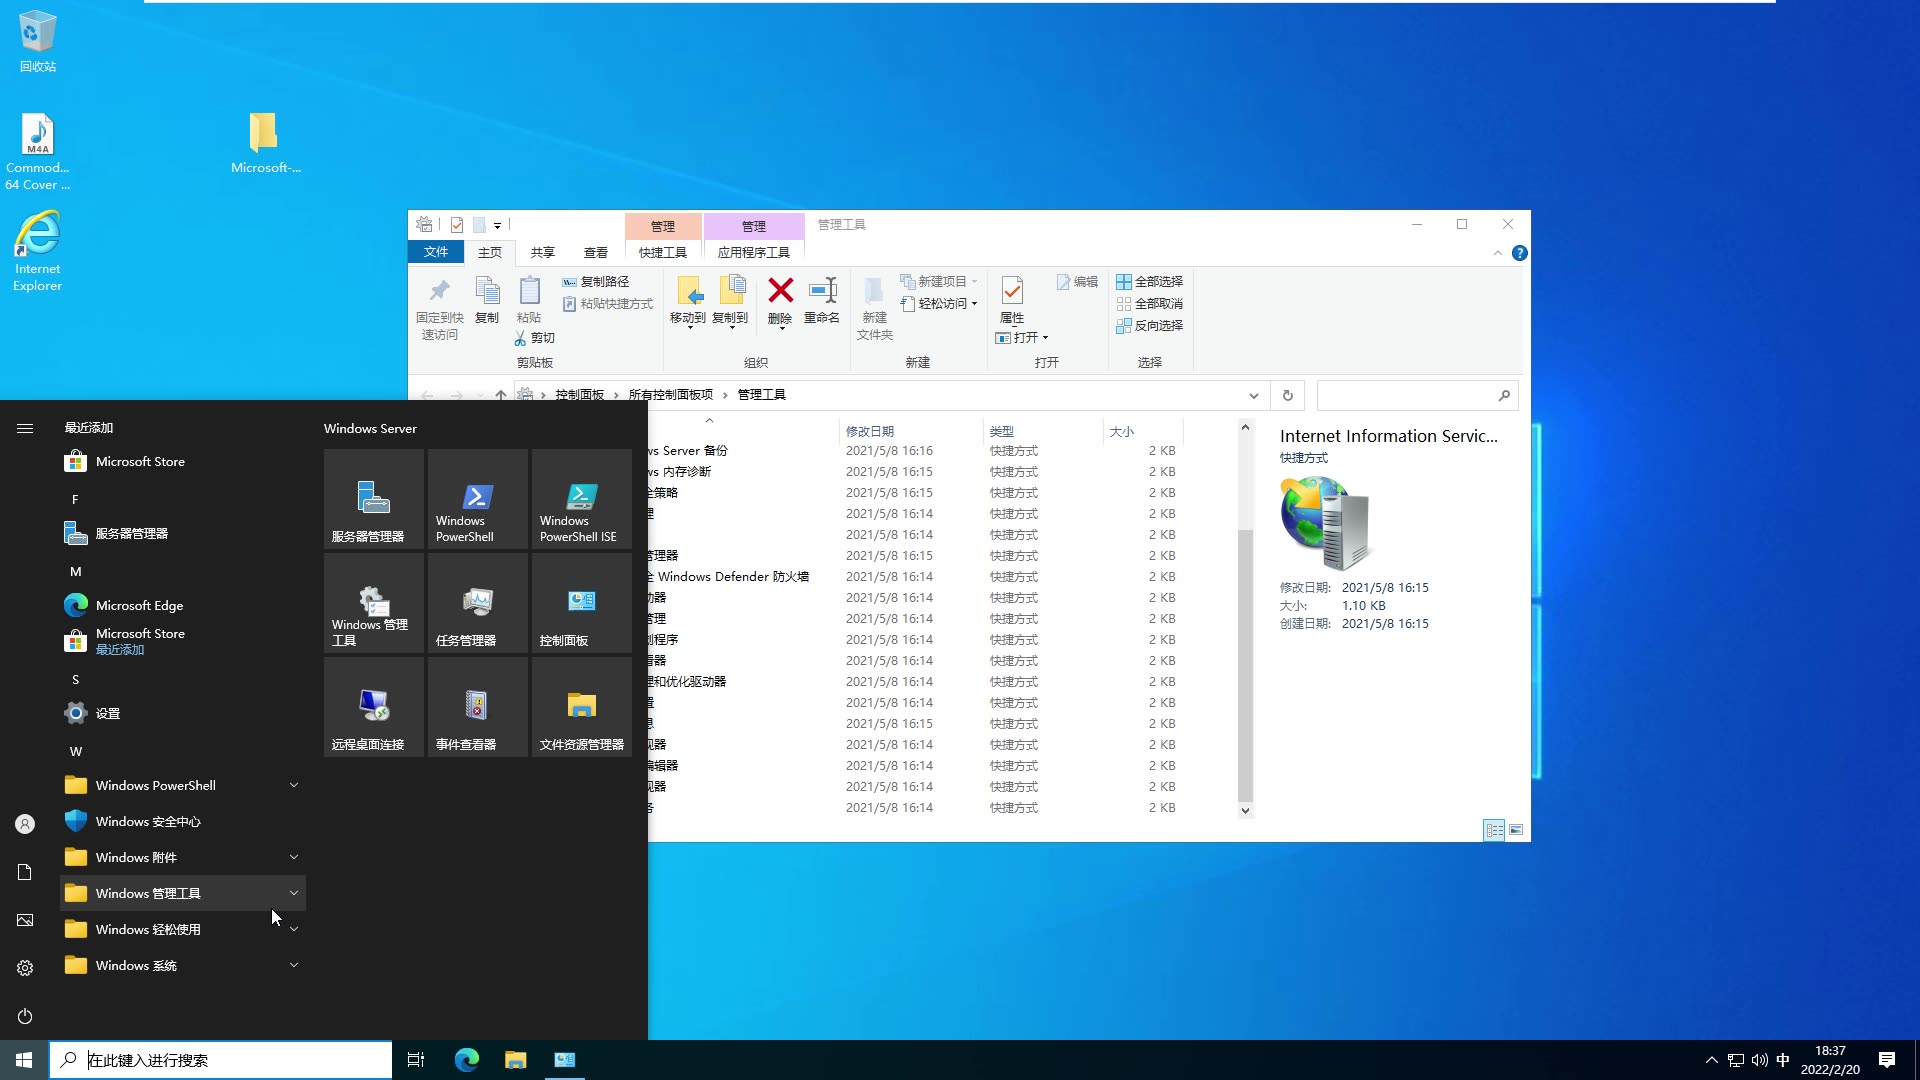Screen dimensions: 1920x1080
Task: Switch to large thumbnail view at bottom right
Action: pyautogui.click(x=1517, y=830)
